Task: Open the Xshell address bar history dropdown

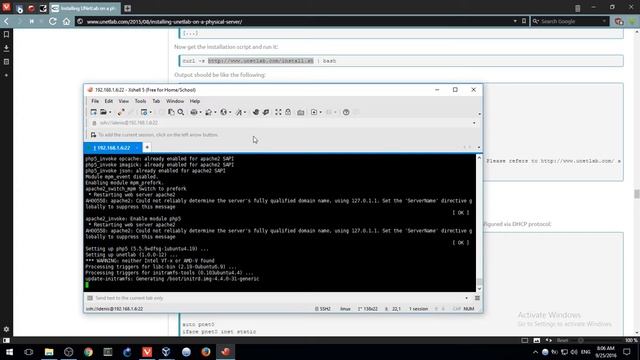Action: coord(474,123)
